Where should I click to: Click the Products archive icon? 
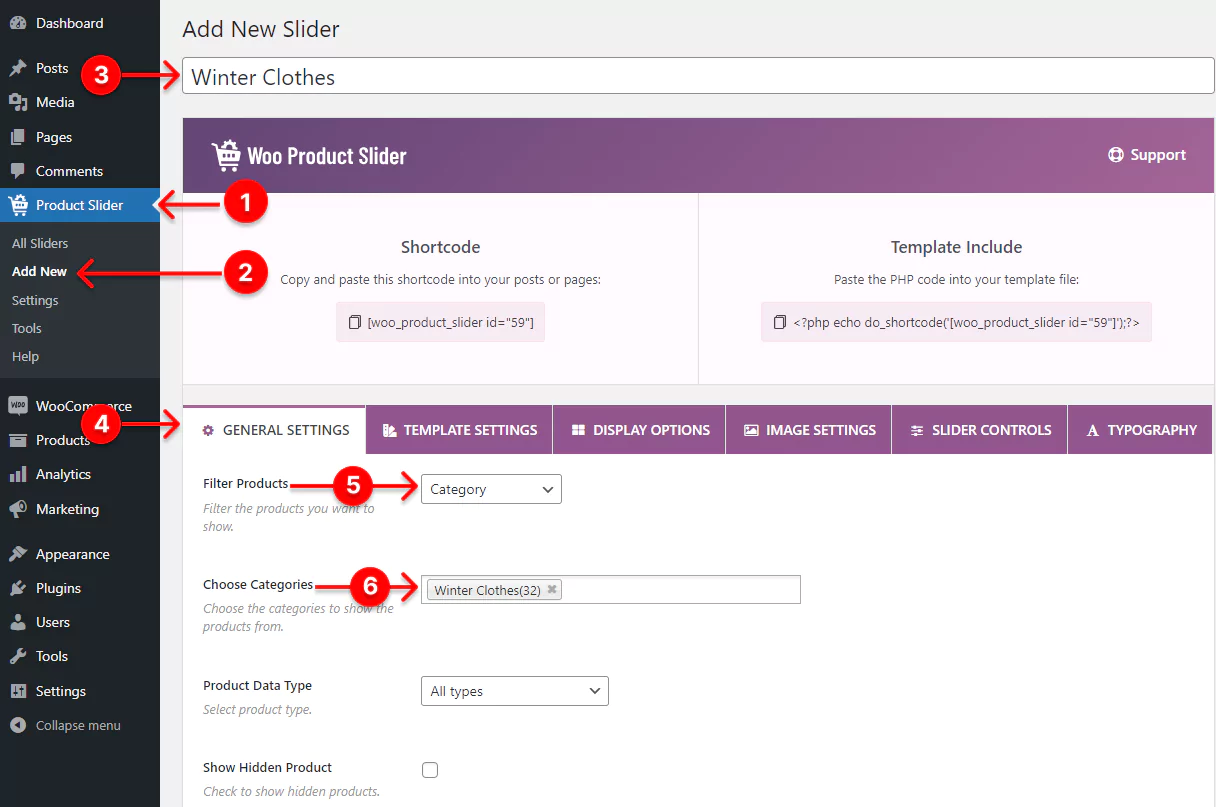[18, 440]
